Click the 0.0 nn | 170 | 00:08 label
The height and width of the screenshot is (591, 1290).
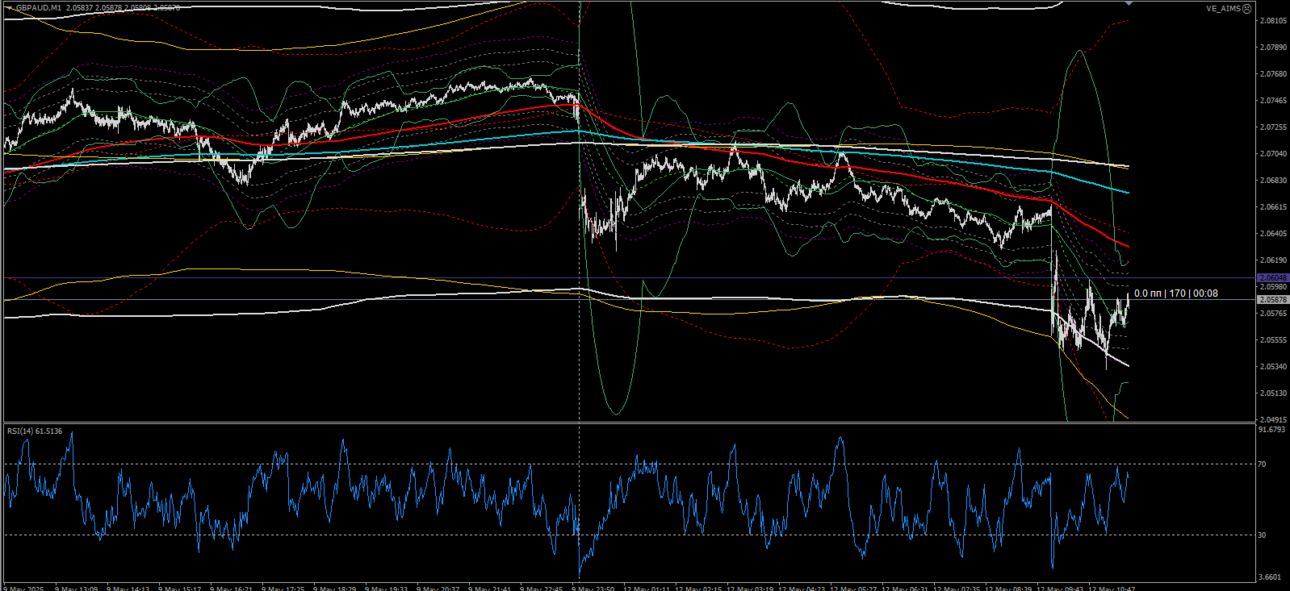click(x=1176, y=293)
